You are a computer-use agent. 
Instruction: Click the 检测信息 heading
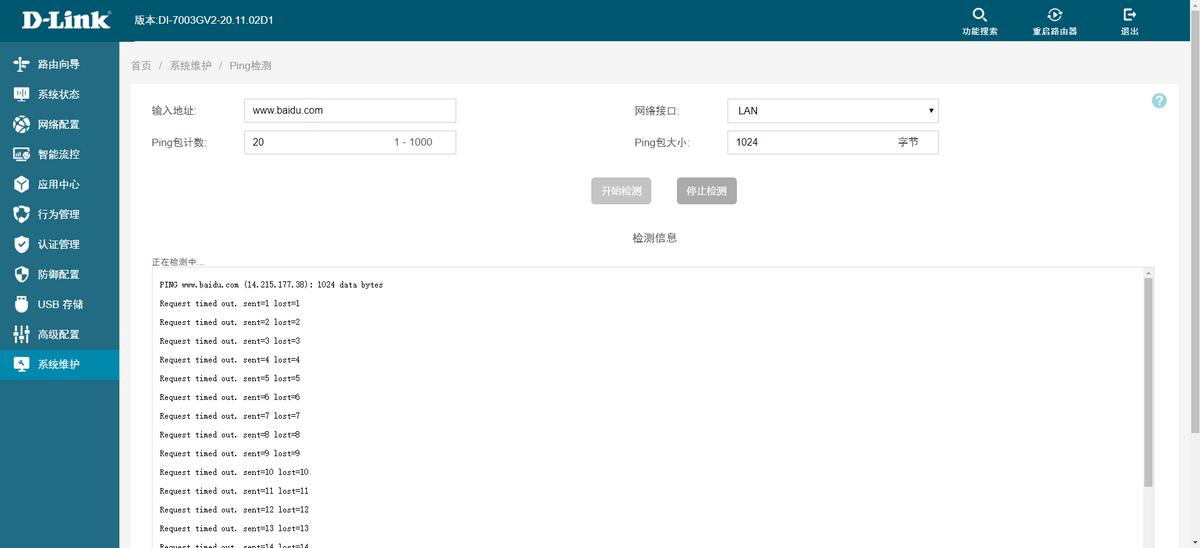655,238
